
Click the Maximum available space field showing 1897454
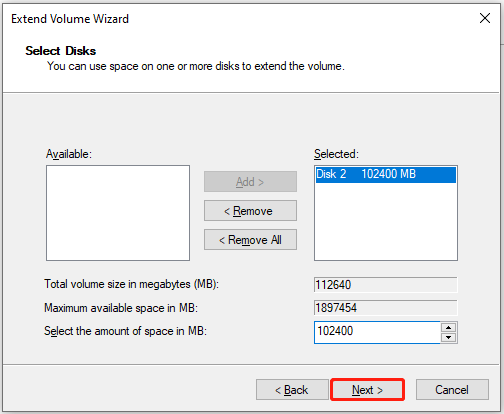(x=386, y=308)
